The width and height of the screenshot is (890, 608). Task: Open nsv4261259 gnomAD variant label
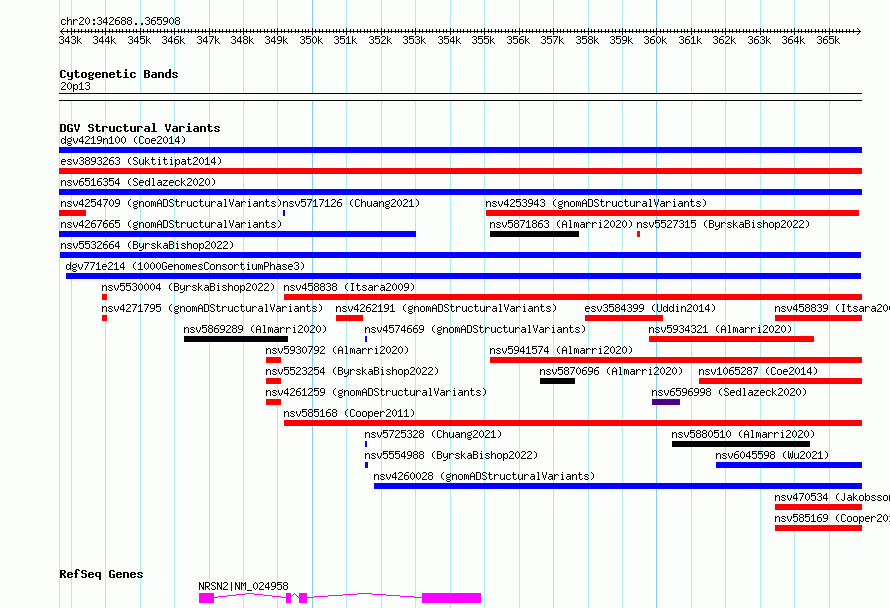[376, 392]
